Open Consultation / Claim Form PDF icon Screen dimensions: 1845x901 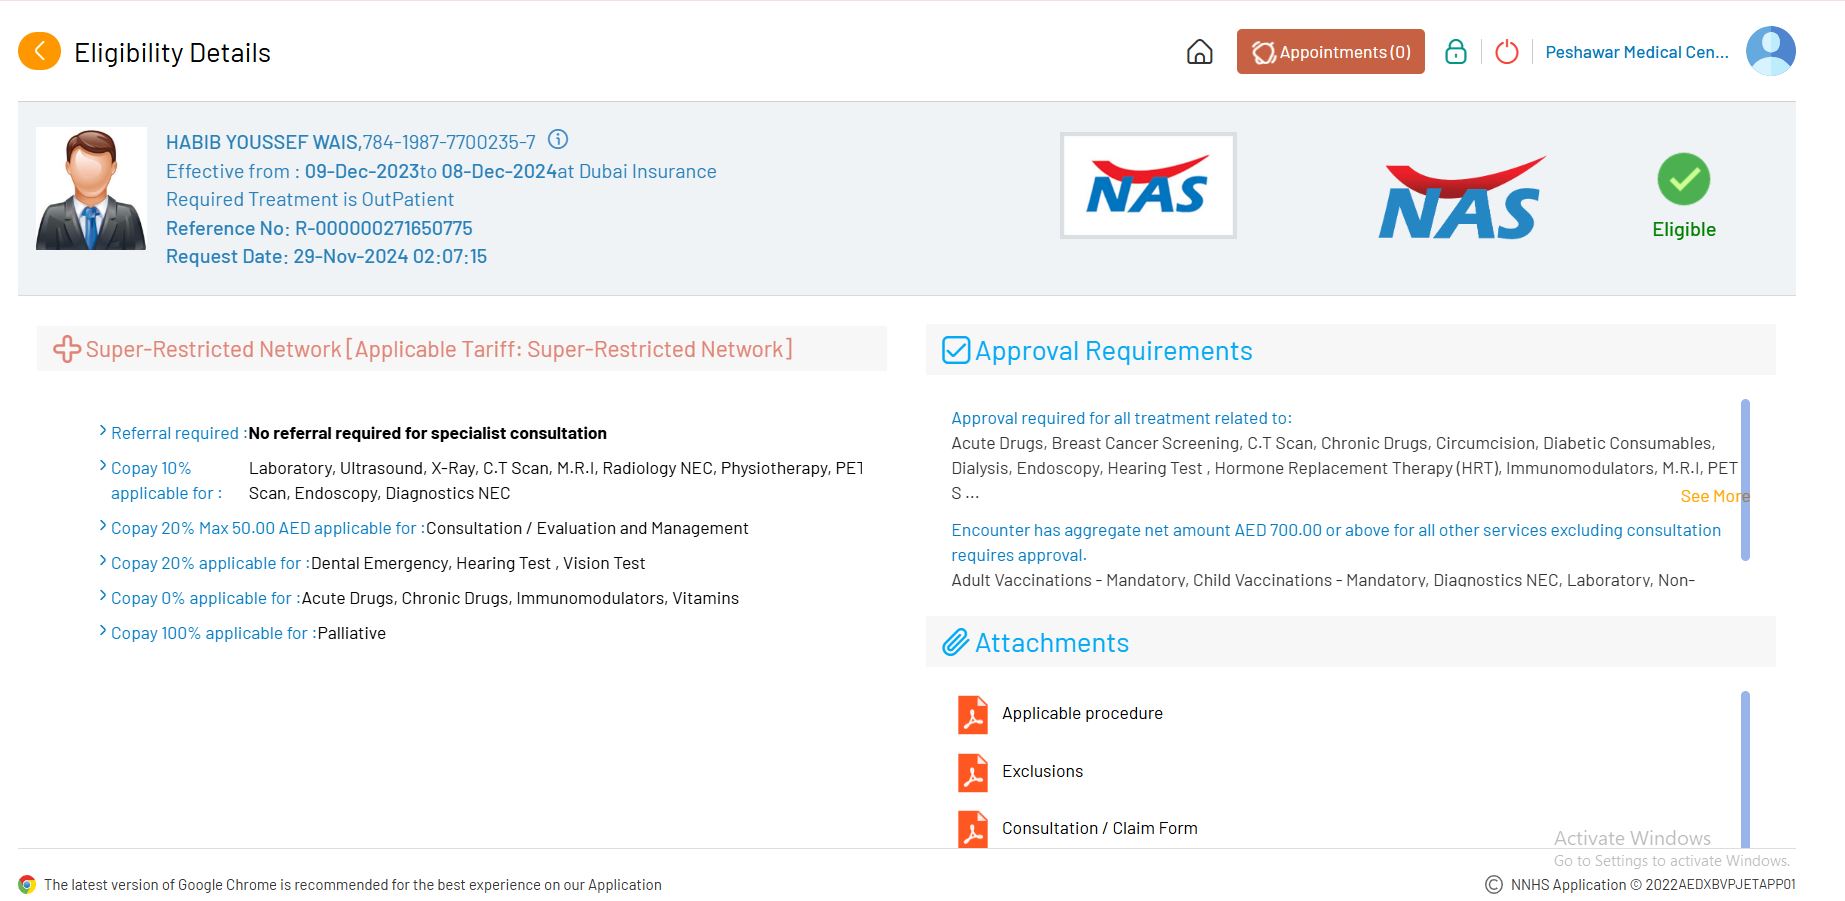(x=972, y=829)
